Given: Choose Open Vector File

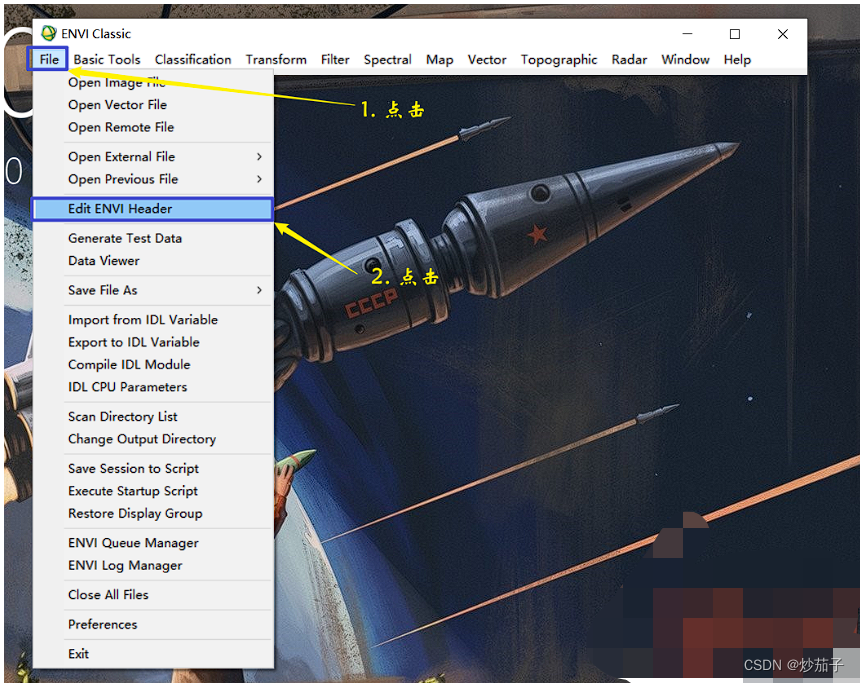Looking at the screenshot, I should (x=152, y=105).
